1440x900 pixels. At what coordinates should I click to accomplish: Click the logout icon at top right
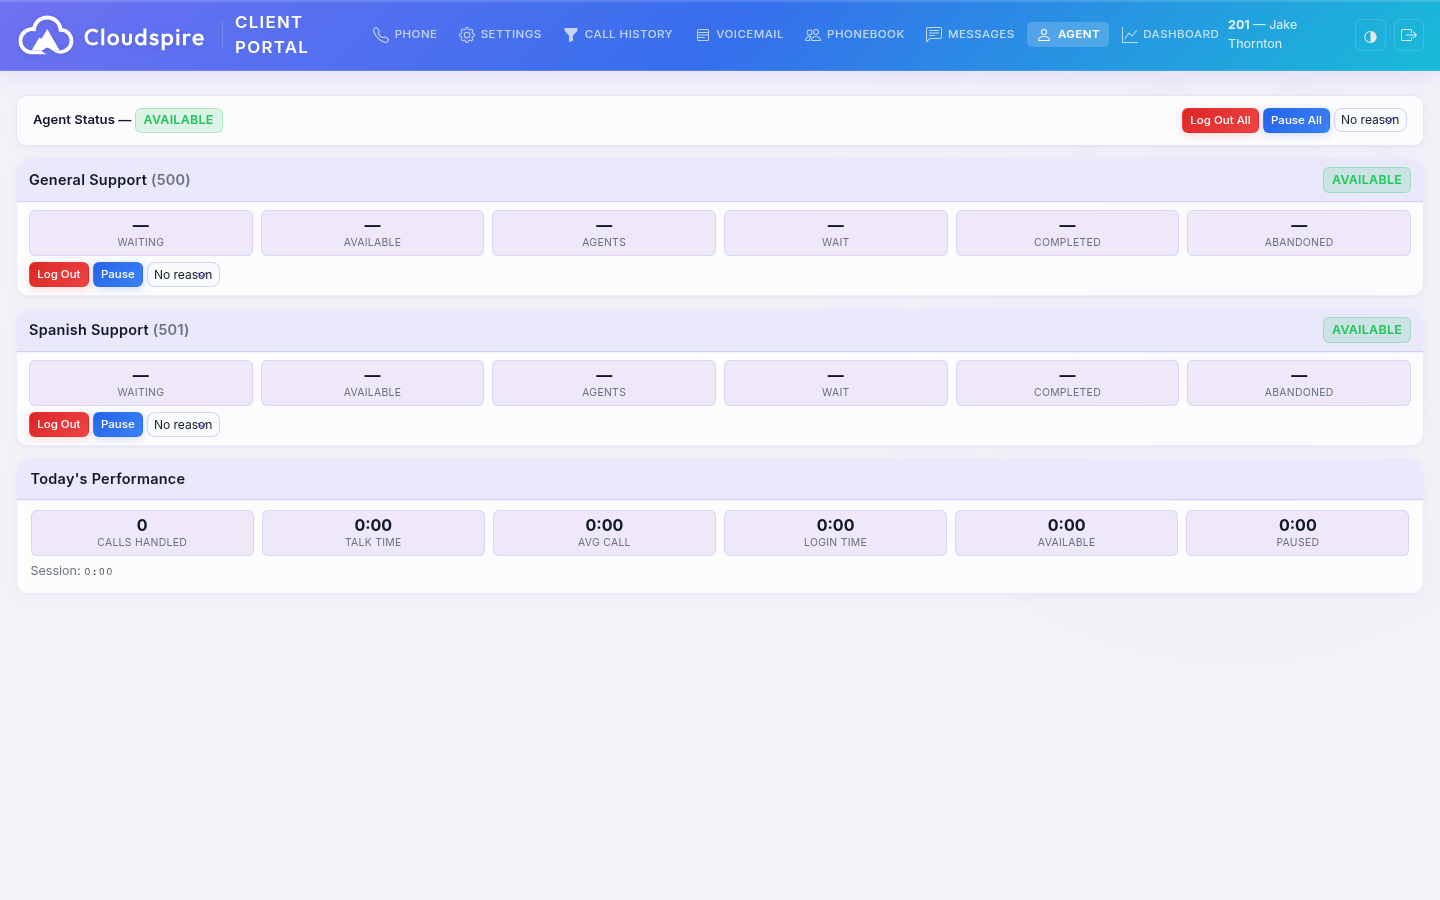pos(1409,35)
